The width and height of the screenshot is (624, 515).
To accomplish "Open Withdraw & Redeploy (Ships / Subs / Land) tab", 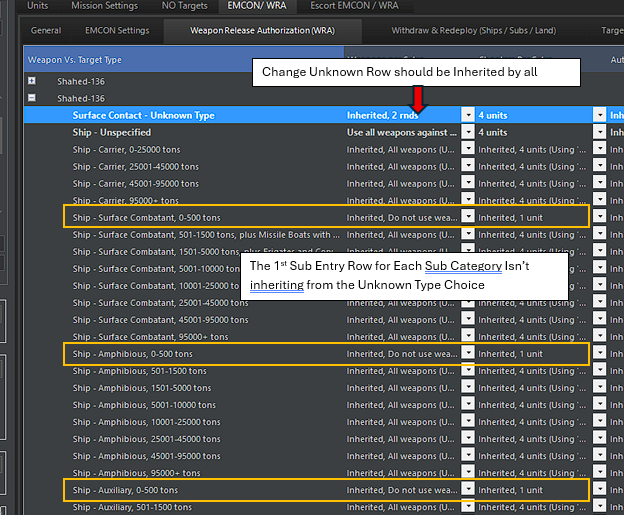I will point(474,31).
